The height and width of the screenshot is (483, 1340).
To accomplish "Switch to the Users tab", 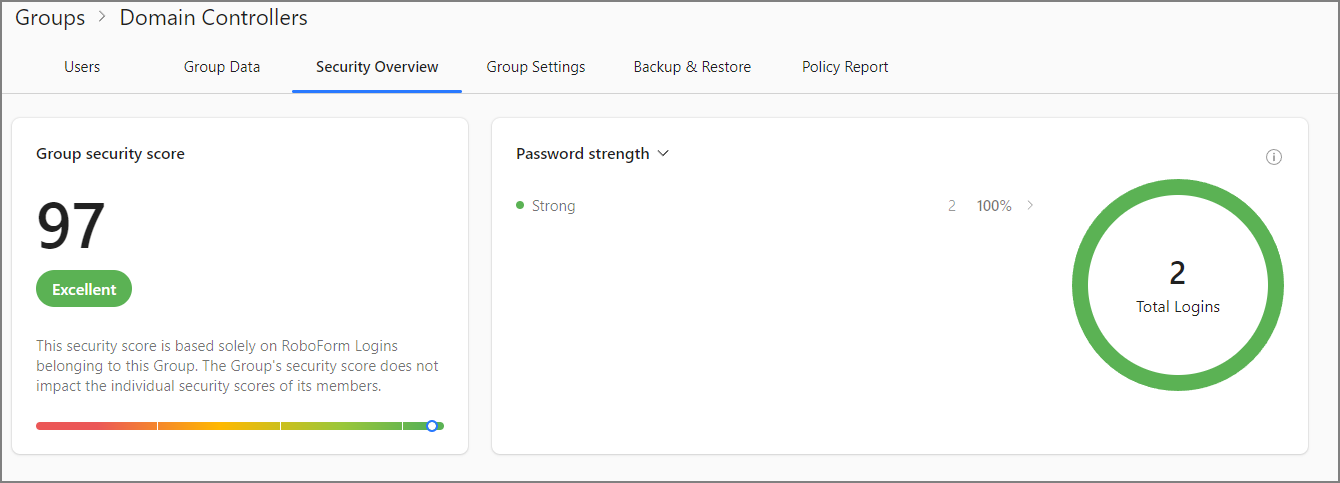I will 82,67.
